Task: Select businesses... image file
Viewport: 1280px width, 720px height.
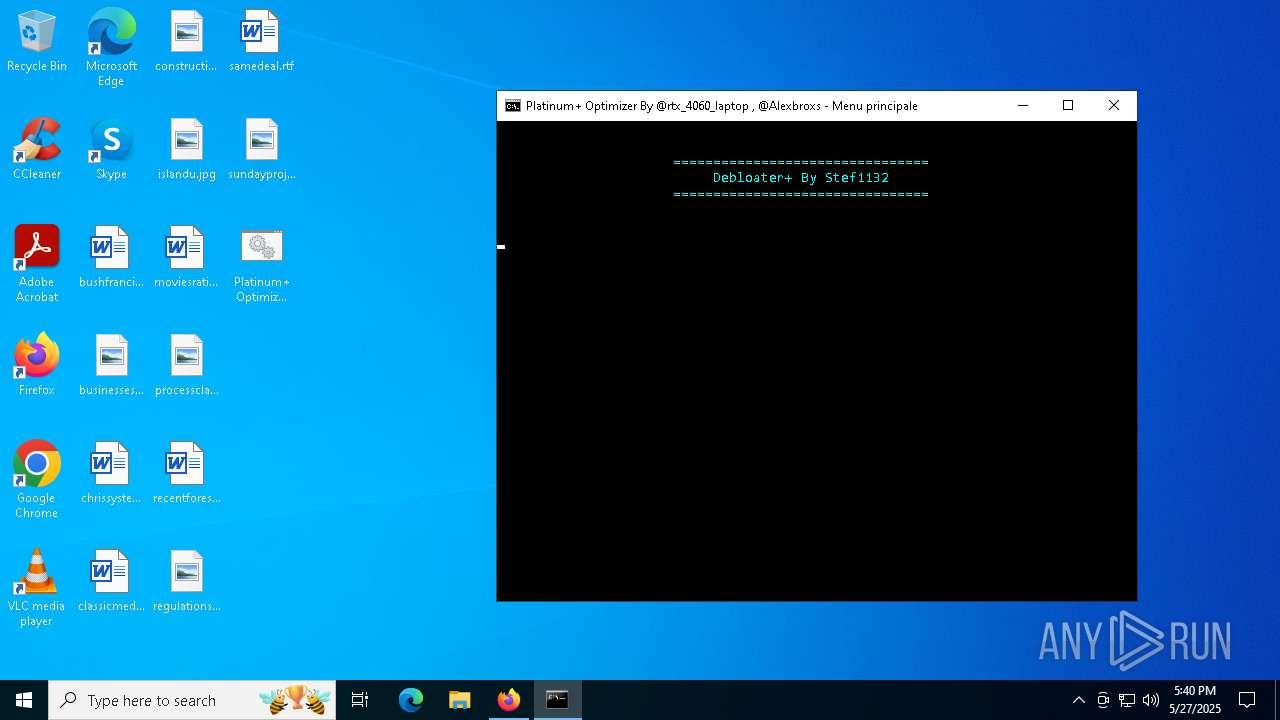Action: [111, 366]
